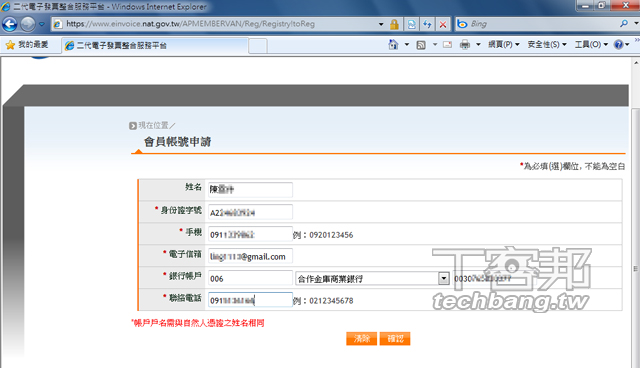Click the compatibility view icon
This screenshot has height=368, width=640.
[411, 24]
